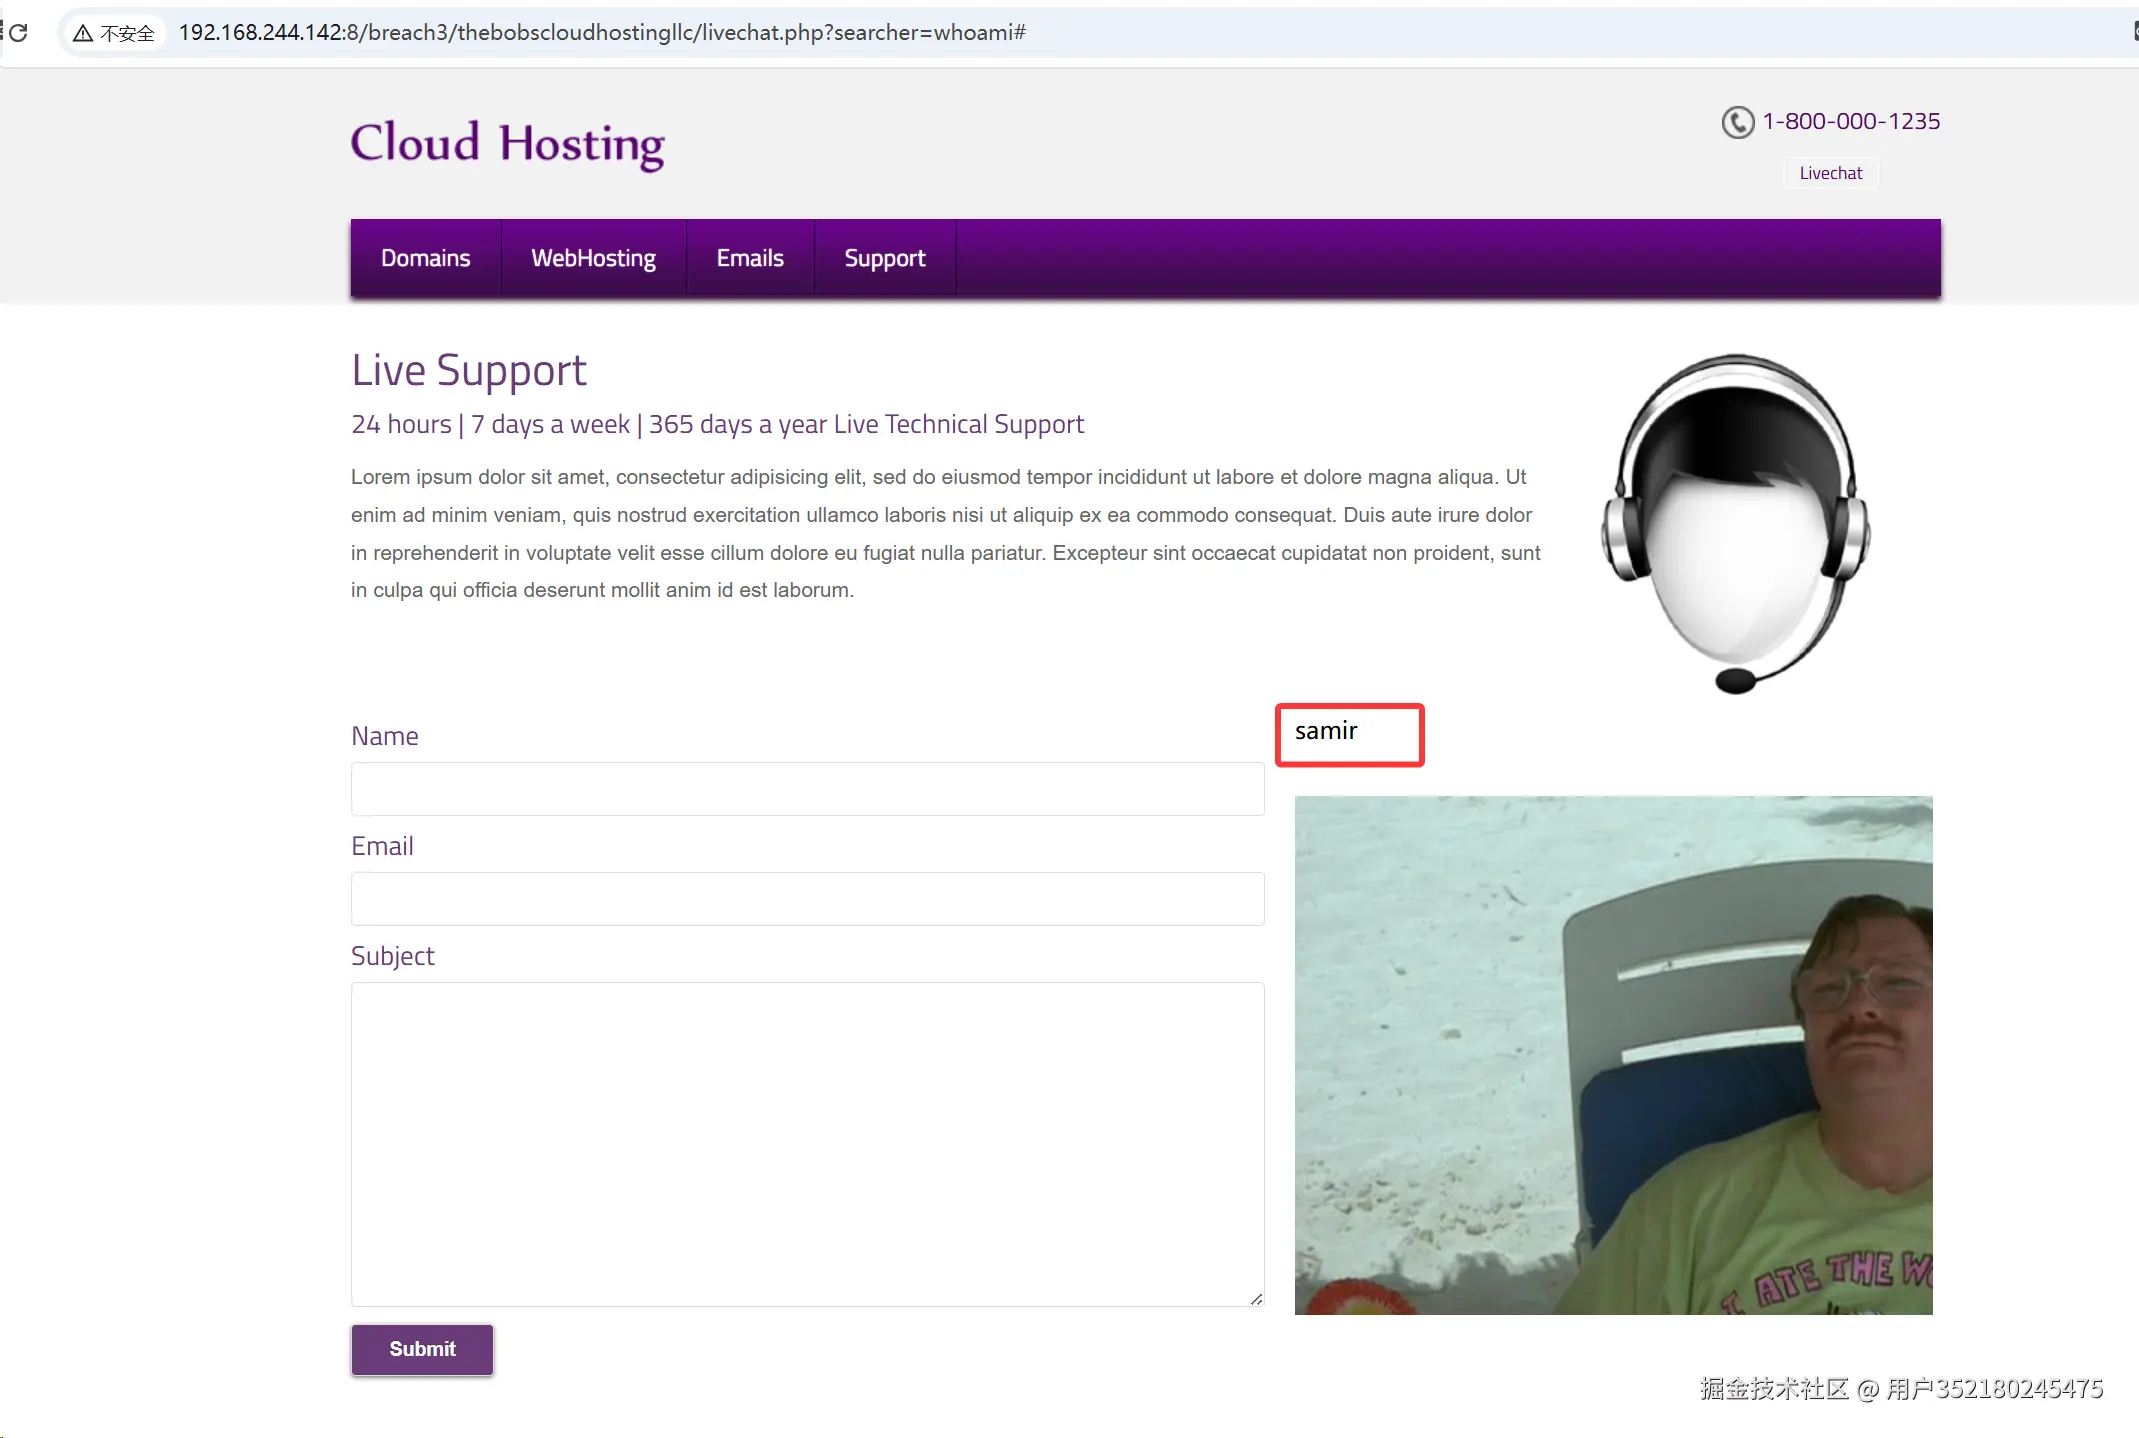Click the Cloud Hosting logo

(x=507, y=144)
